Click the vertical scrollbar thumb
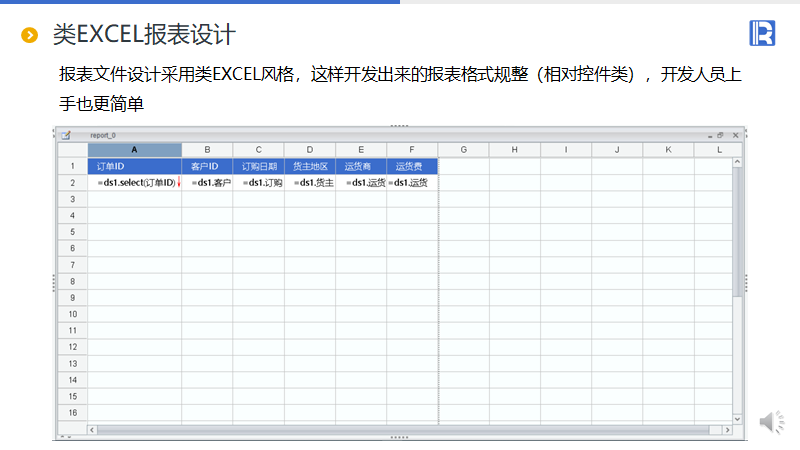 click(737, 232)
